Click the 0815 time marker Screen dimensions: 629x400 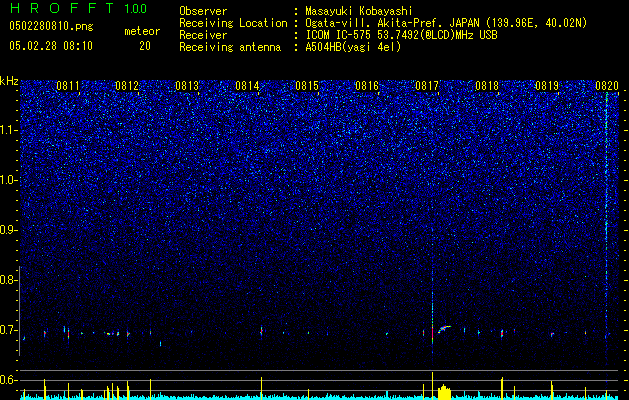point(307,85)
